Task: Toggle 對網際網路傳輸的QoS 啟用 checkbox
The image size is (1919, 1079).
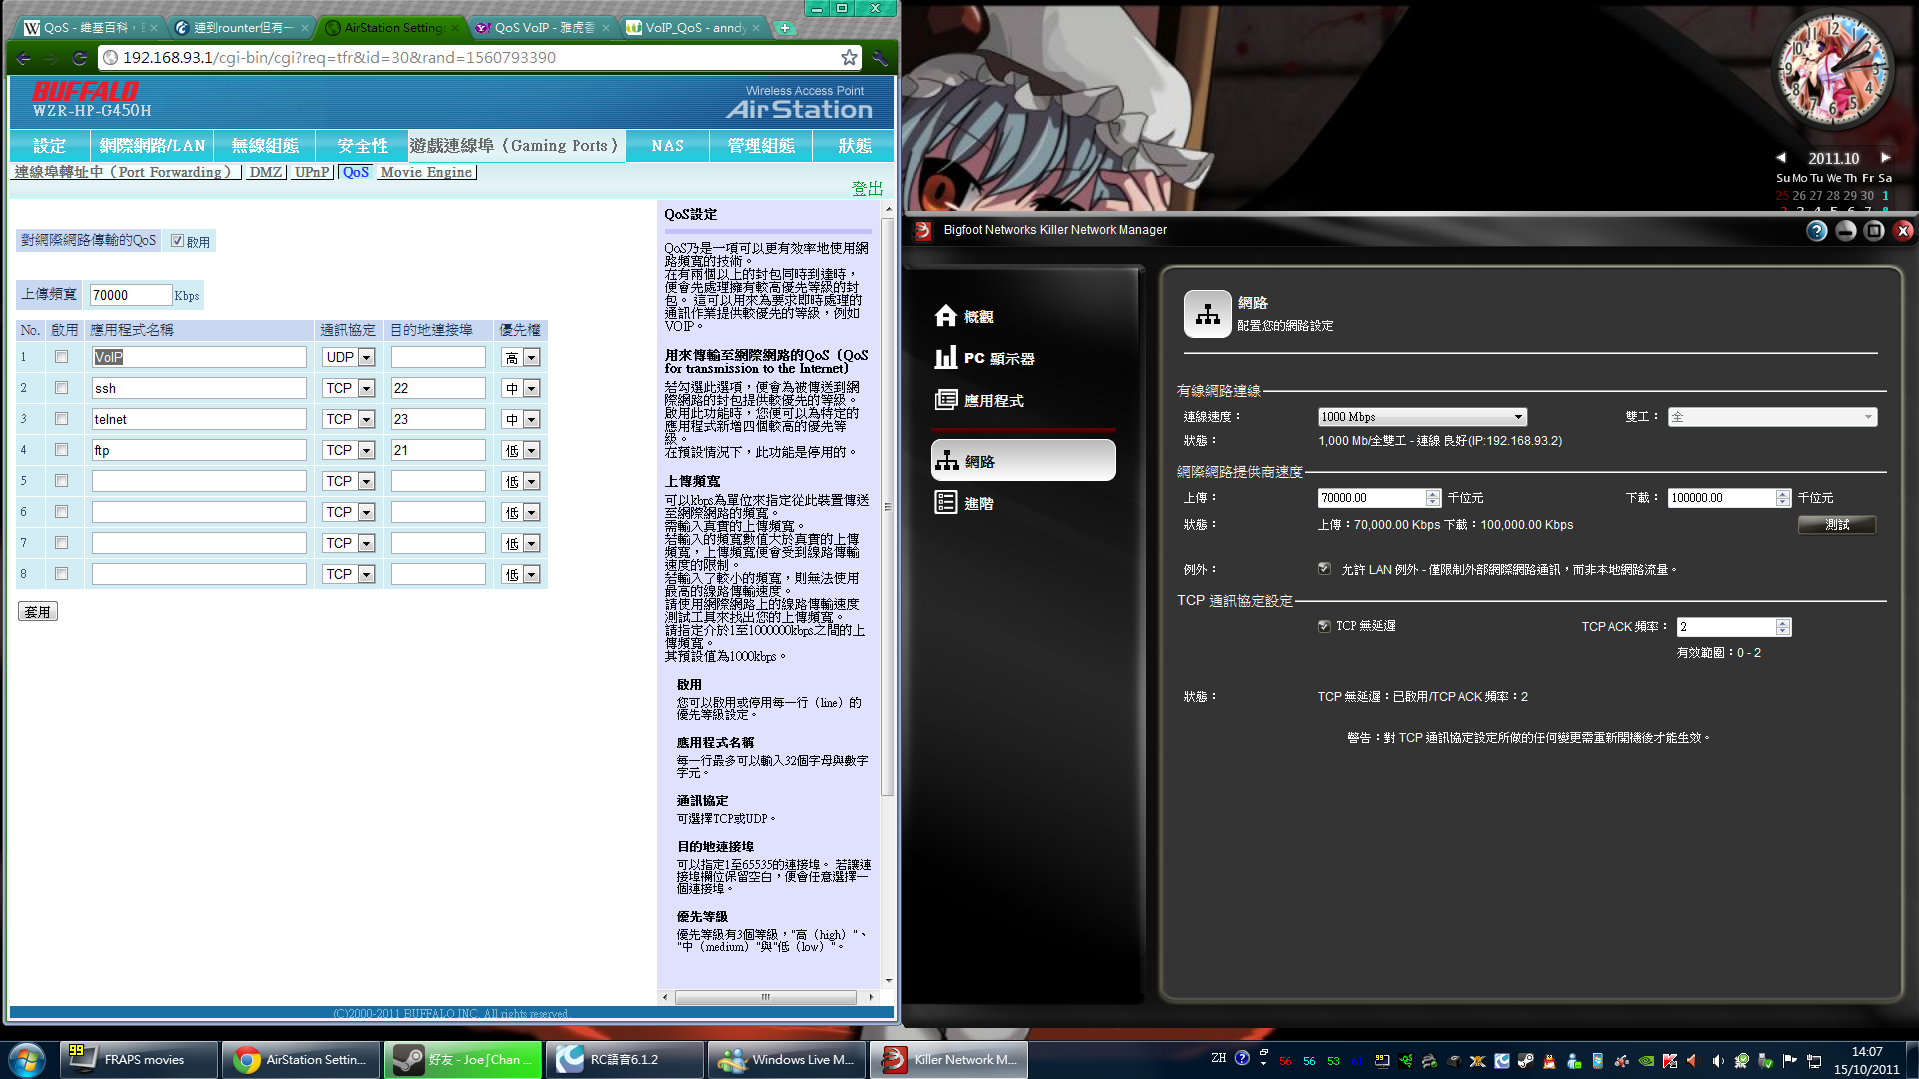Action: coord(177,241)
